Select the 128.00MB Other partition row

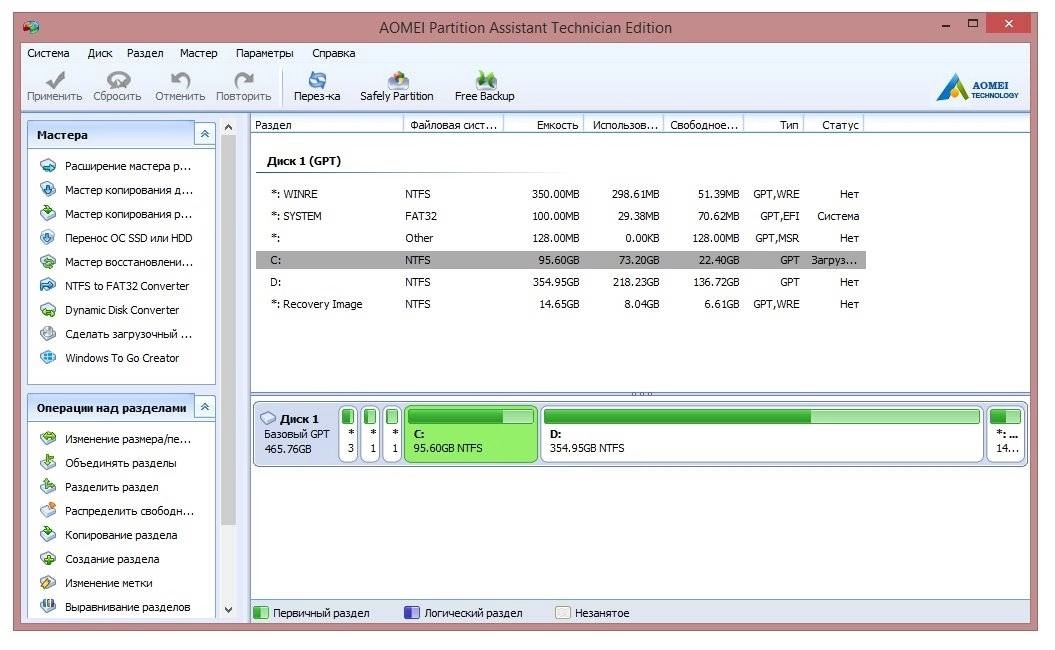tap(560, 238)
